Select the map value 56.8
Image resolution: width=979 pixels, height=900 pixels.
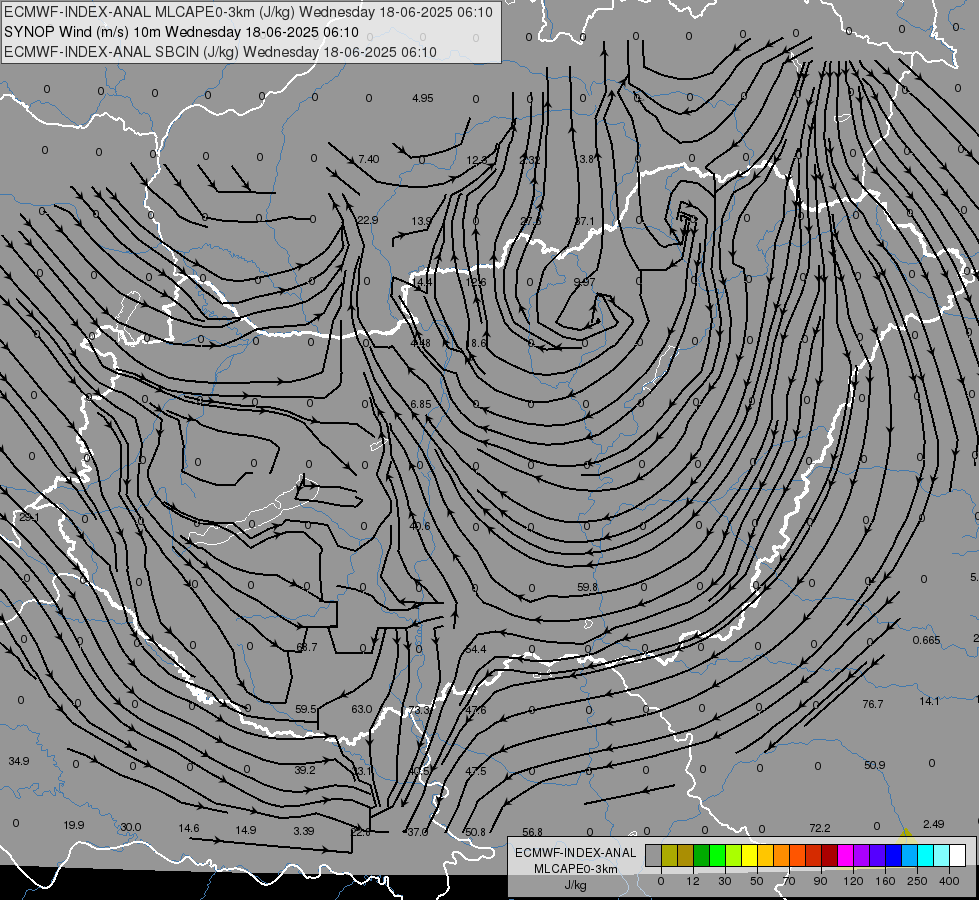tap(533, 832)
